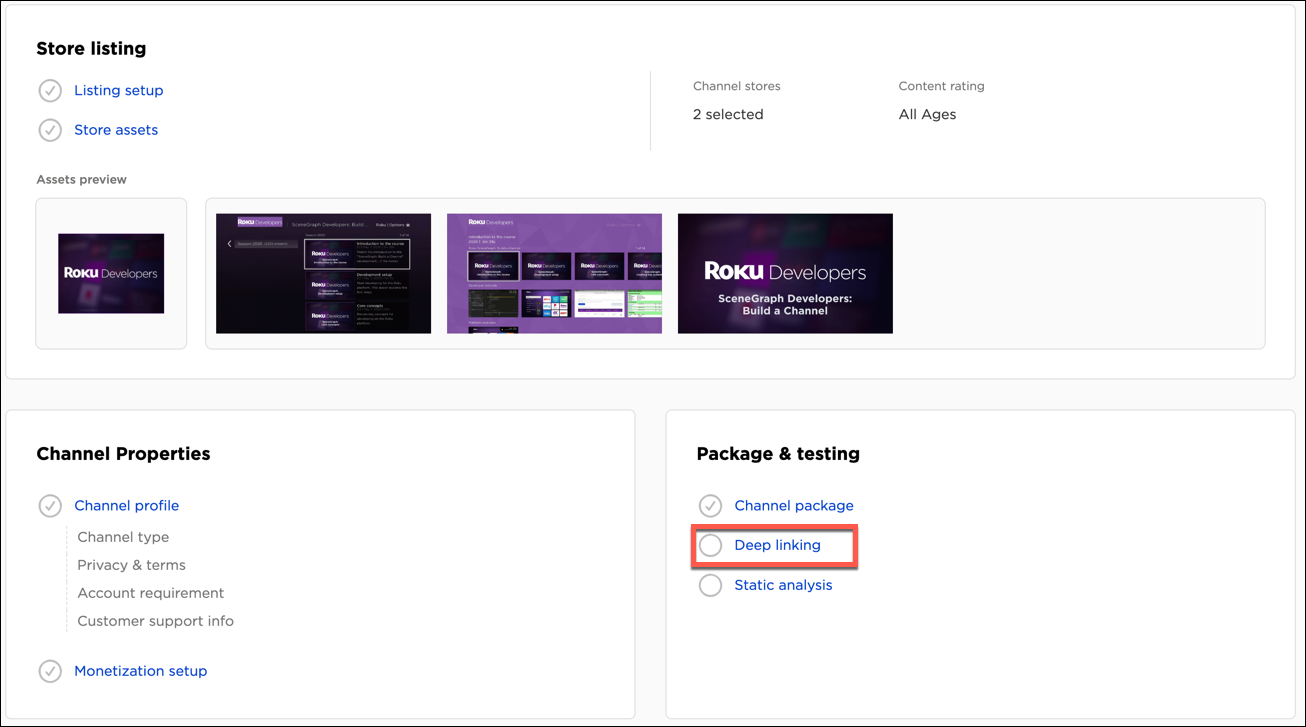Expand the Channel type section

tap(123, 537)
